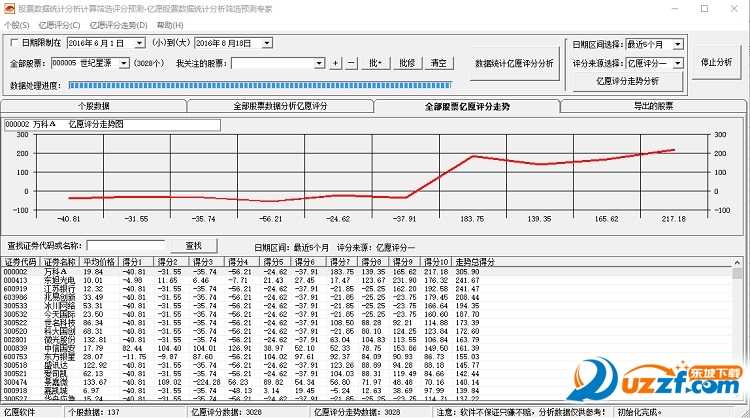Sort by 平均价格 column header
The image size is (750, 418).
[x=99, y=262]
